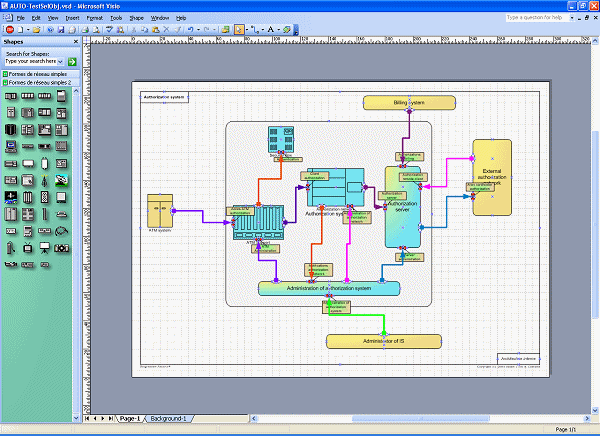Open the Edit menu
This screenshot has height=436, width=600.
36,18
